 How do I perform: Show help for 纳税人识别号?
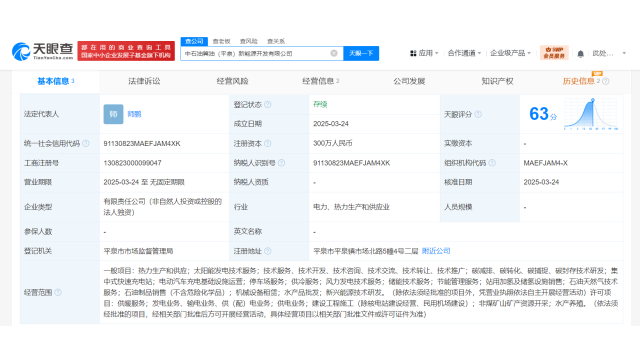282,163
